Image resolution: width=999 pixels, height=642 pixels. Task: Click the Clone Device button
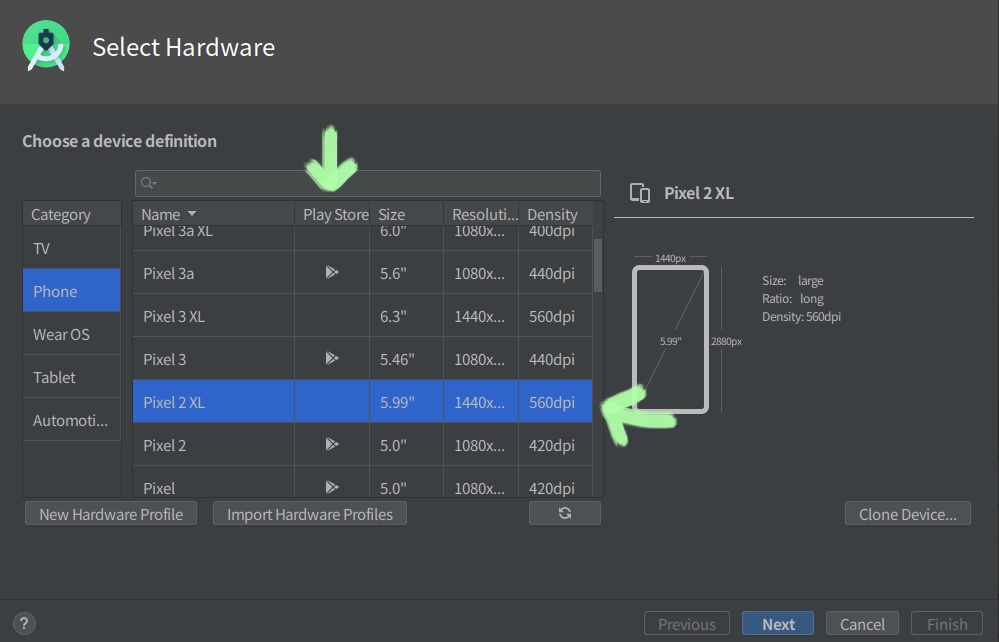(908, 513)
